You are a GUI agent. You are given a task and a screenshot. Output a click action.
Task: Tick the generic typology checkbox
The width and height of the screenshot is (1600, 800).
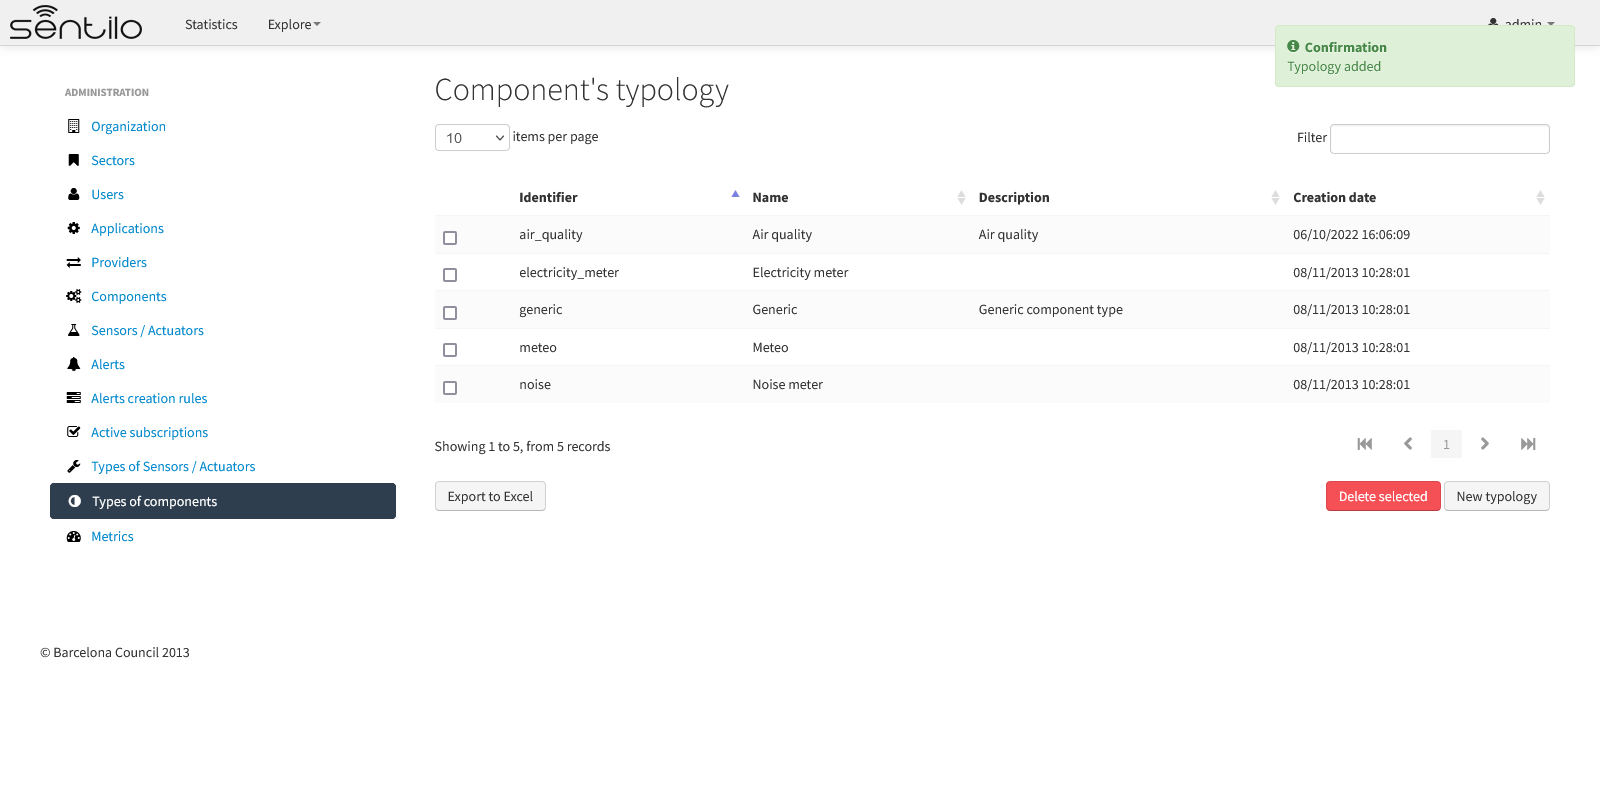(x=450, y=313)
